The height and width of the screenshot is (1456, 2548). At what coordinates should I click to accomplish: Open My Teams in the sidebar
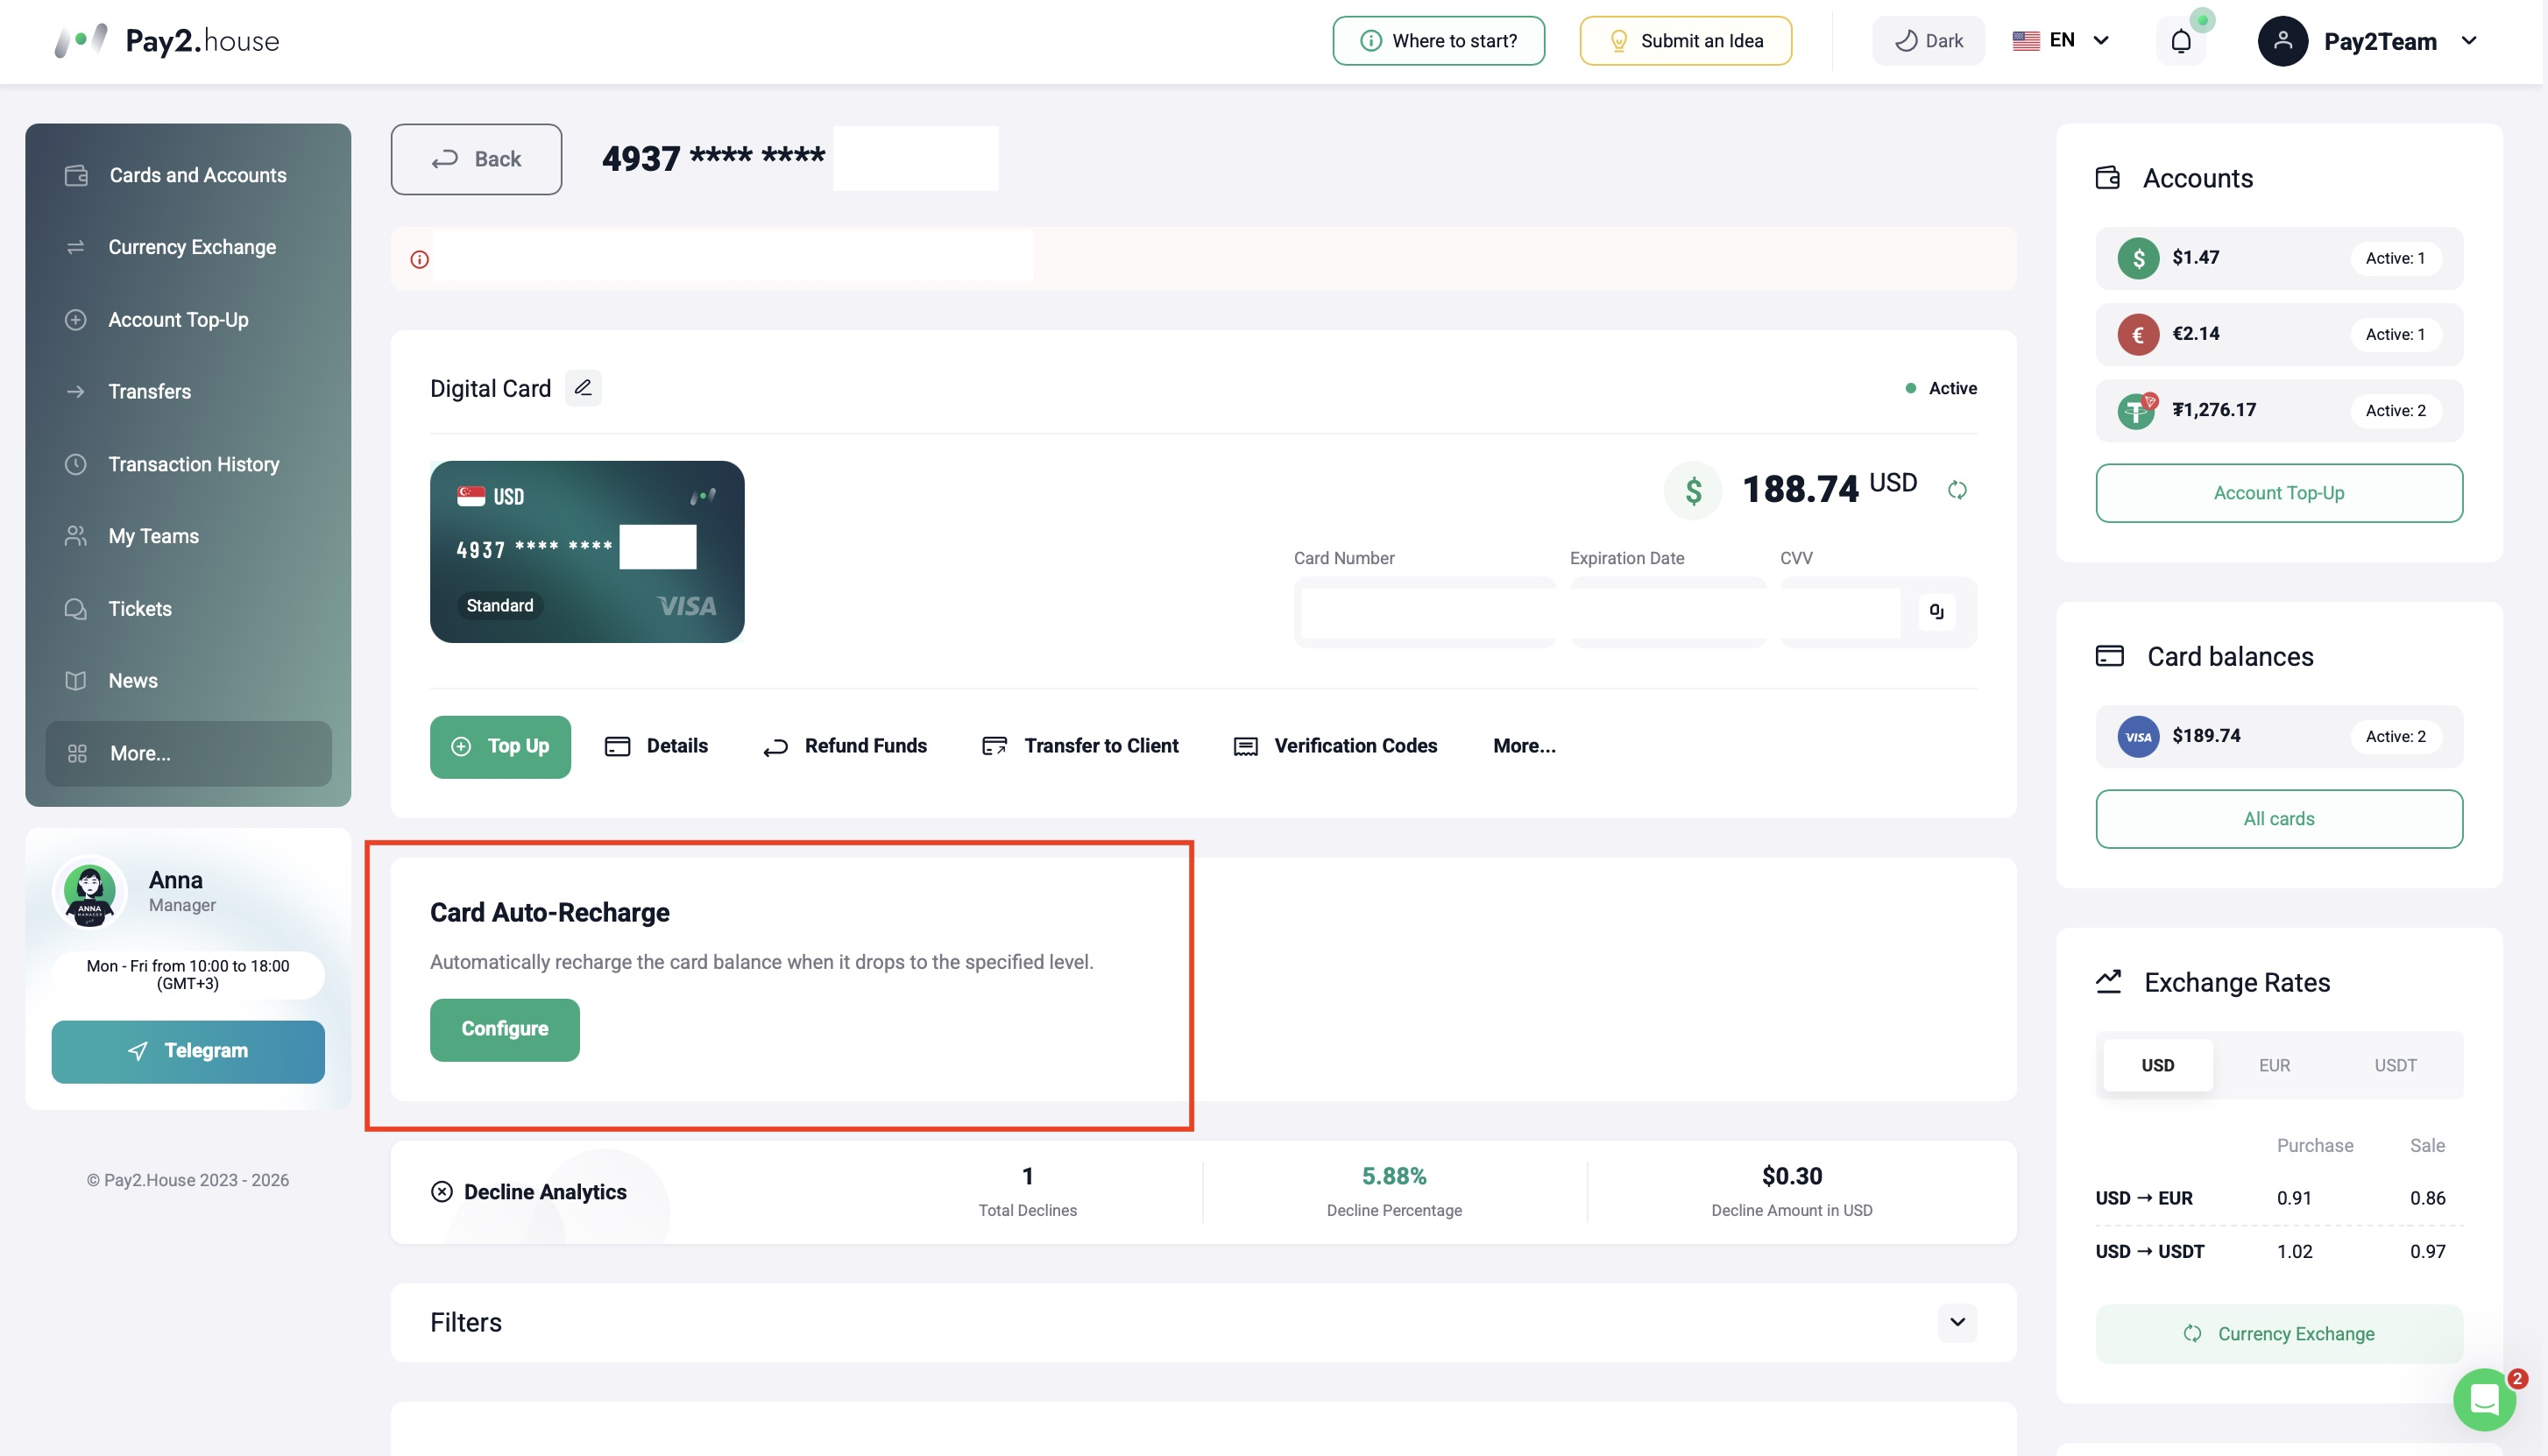188,537
